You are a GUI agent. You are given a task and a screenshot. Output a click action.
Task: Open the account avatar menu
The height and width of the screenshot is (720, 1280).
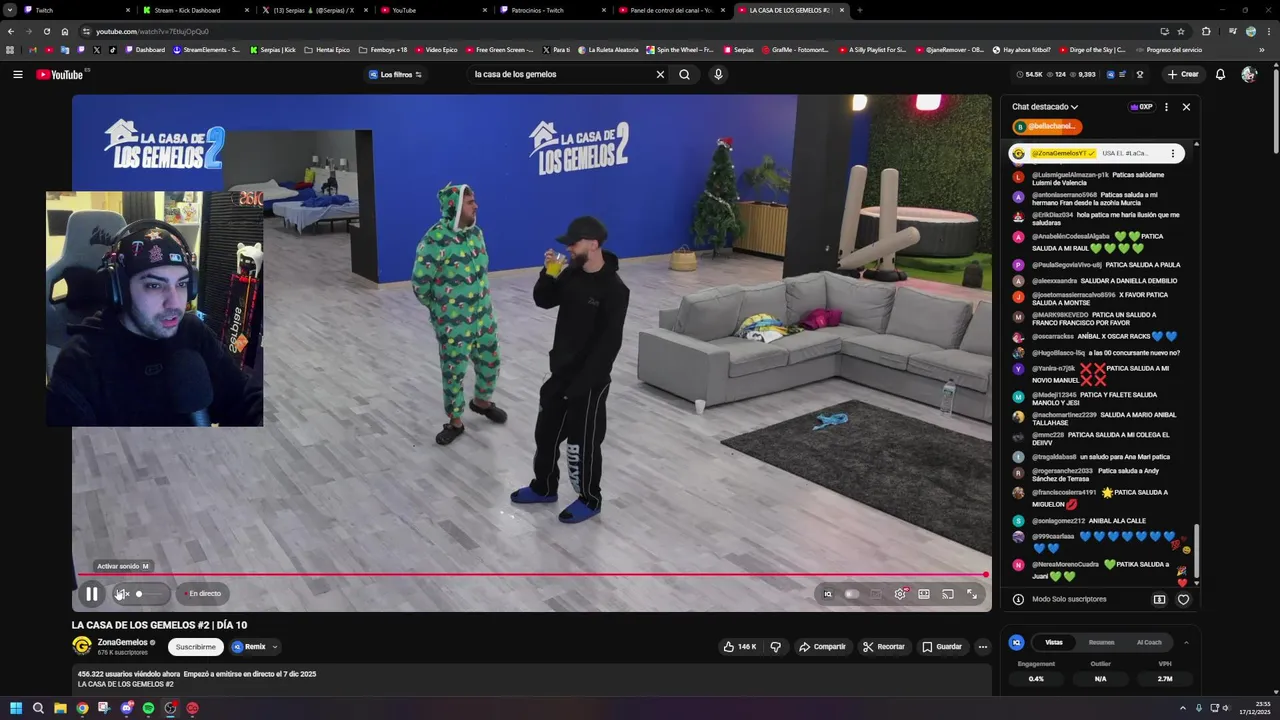pyautogui.click(x=1249, y=74)
